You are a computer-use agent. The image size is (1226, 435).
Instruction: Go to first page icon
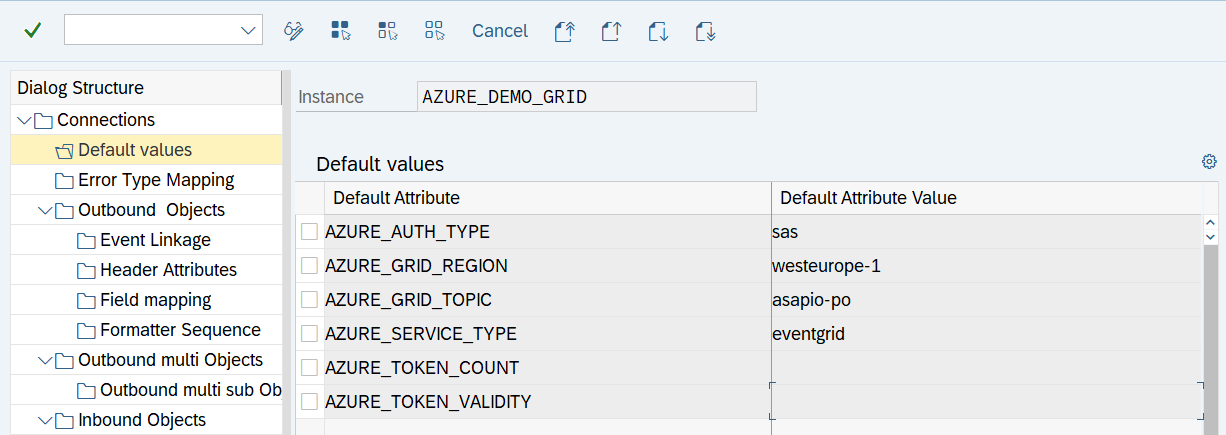pyautogui.click(x=565, y=31)
